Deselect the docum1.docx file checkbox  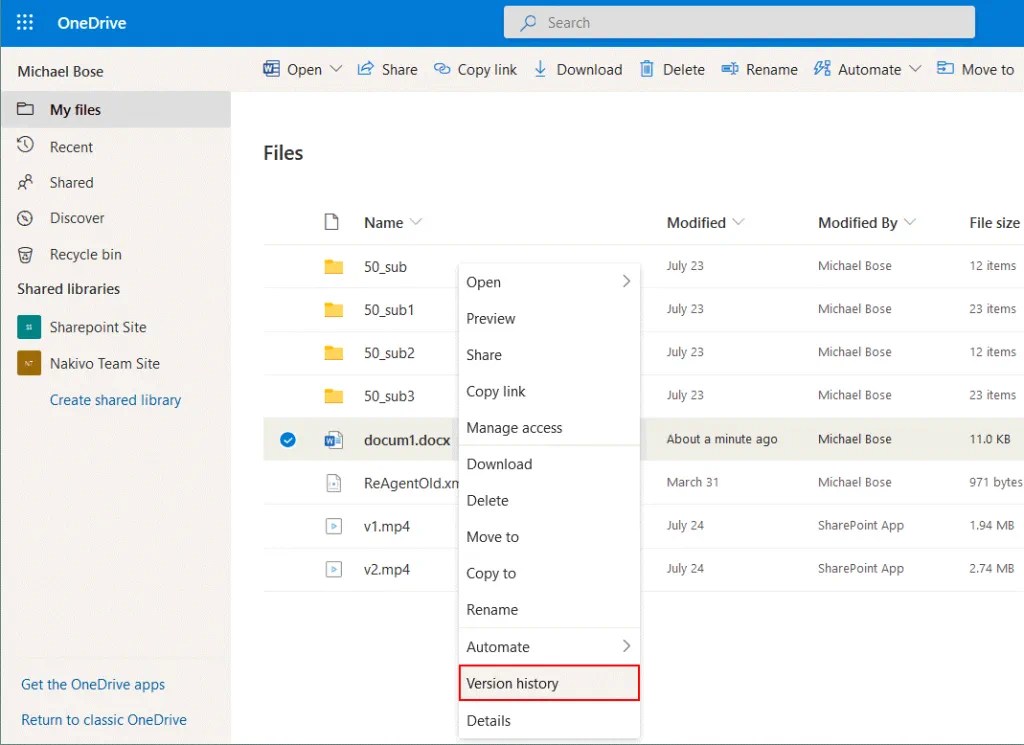[x=288, y=439]
